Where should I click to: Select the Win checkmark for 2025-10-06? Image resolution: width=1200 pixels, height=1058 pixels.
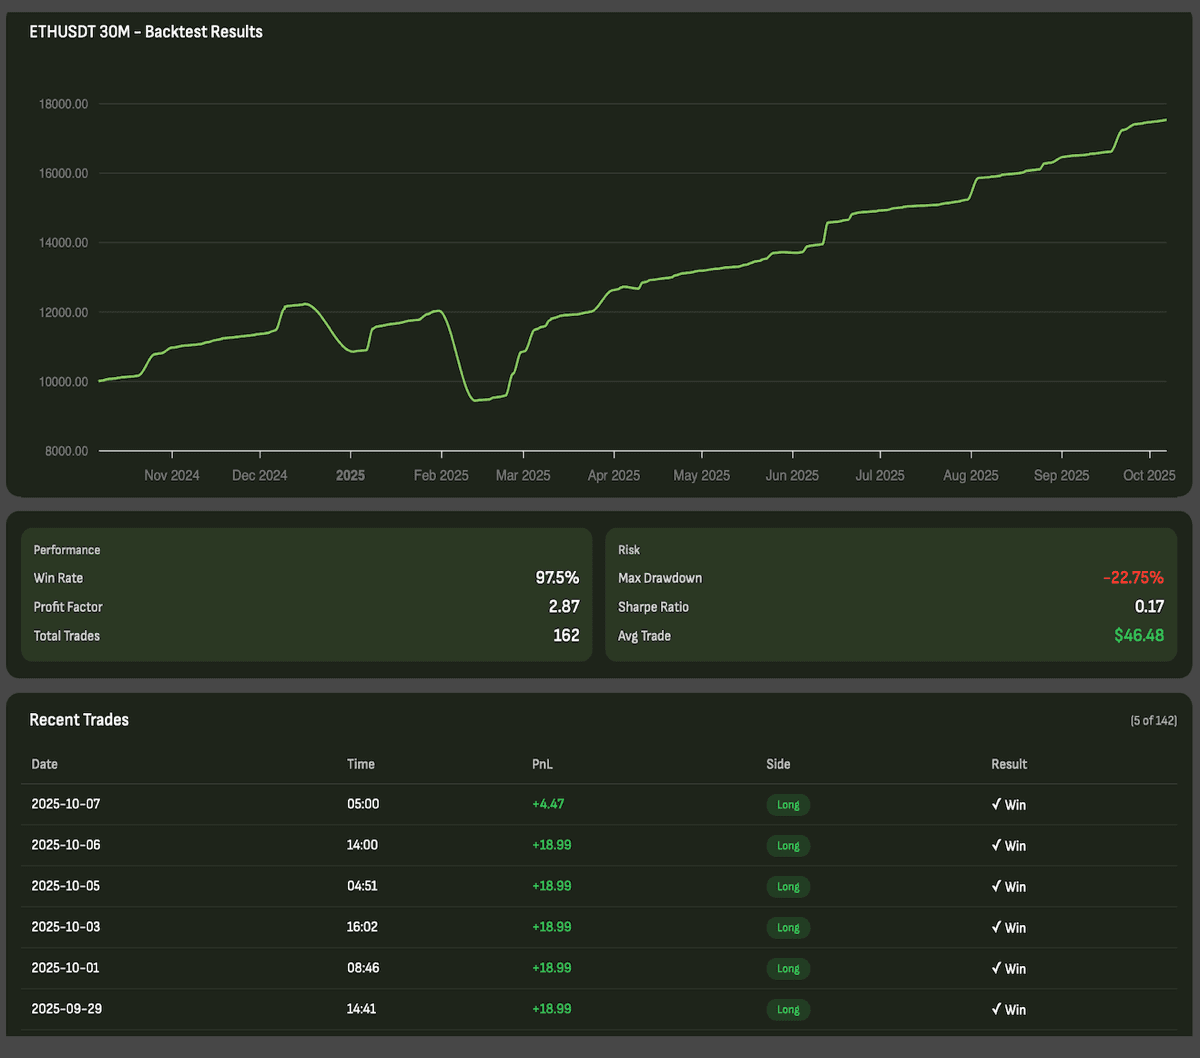tap(1008, 845)
